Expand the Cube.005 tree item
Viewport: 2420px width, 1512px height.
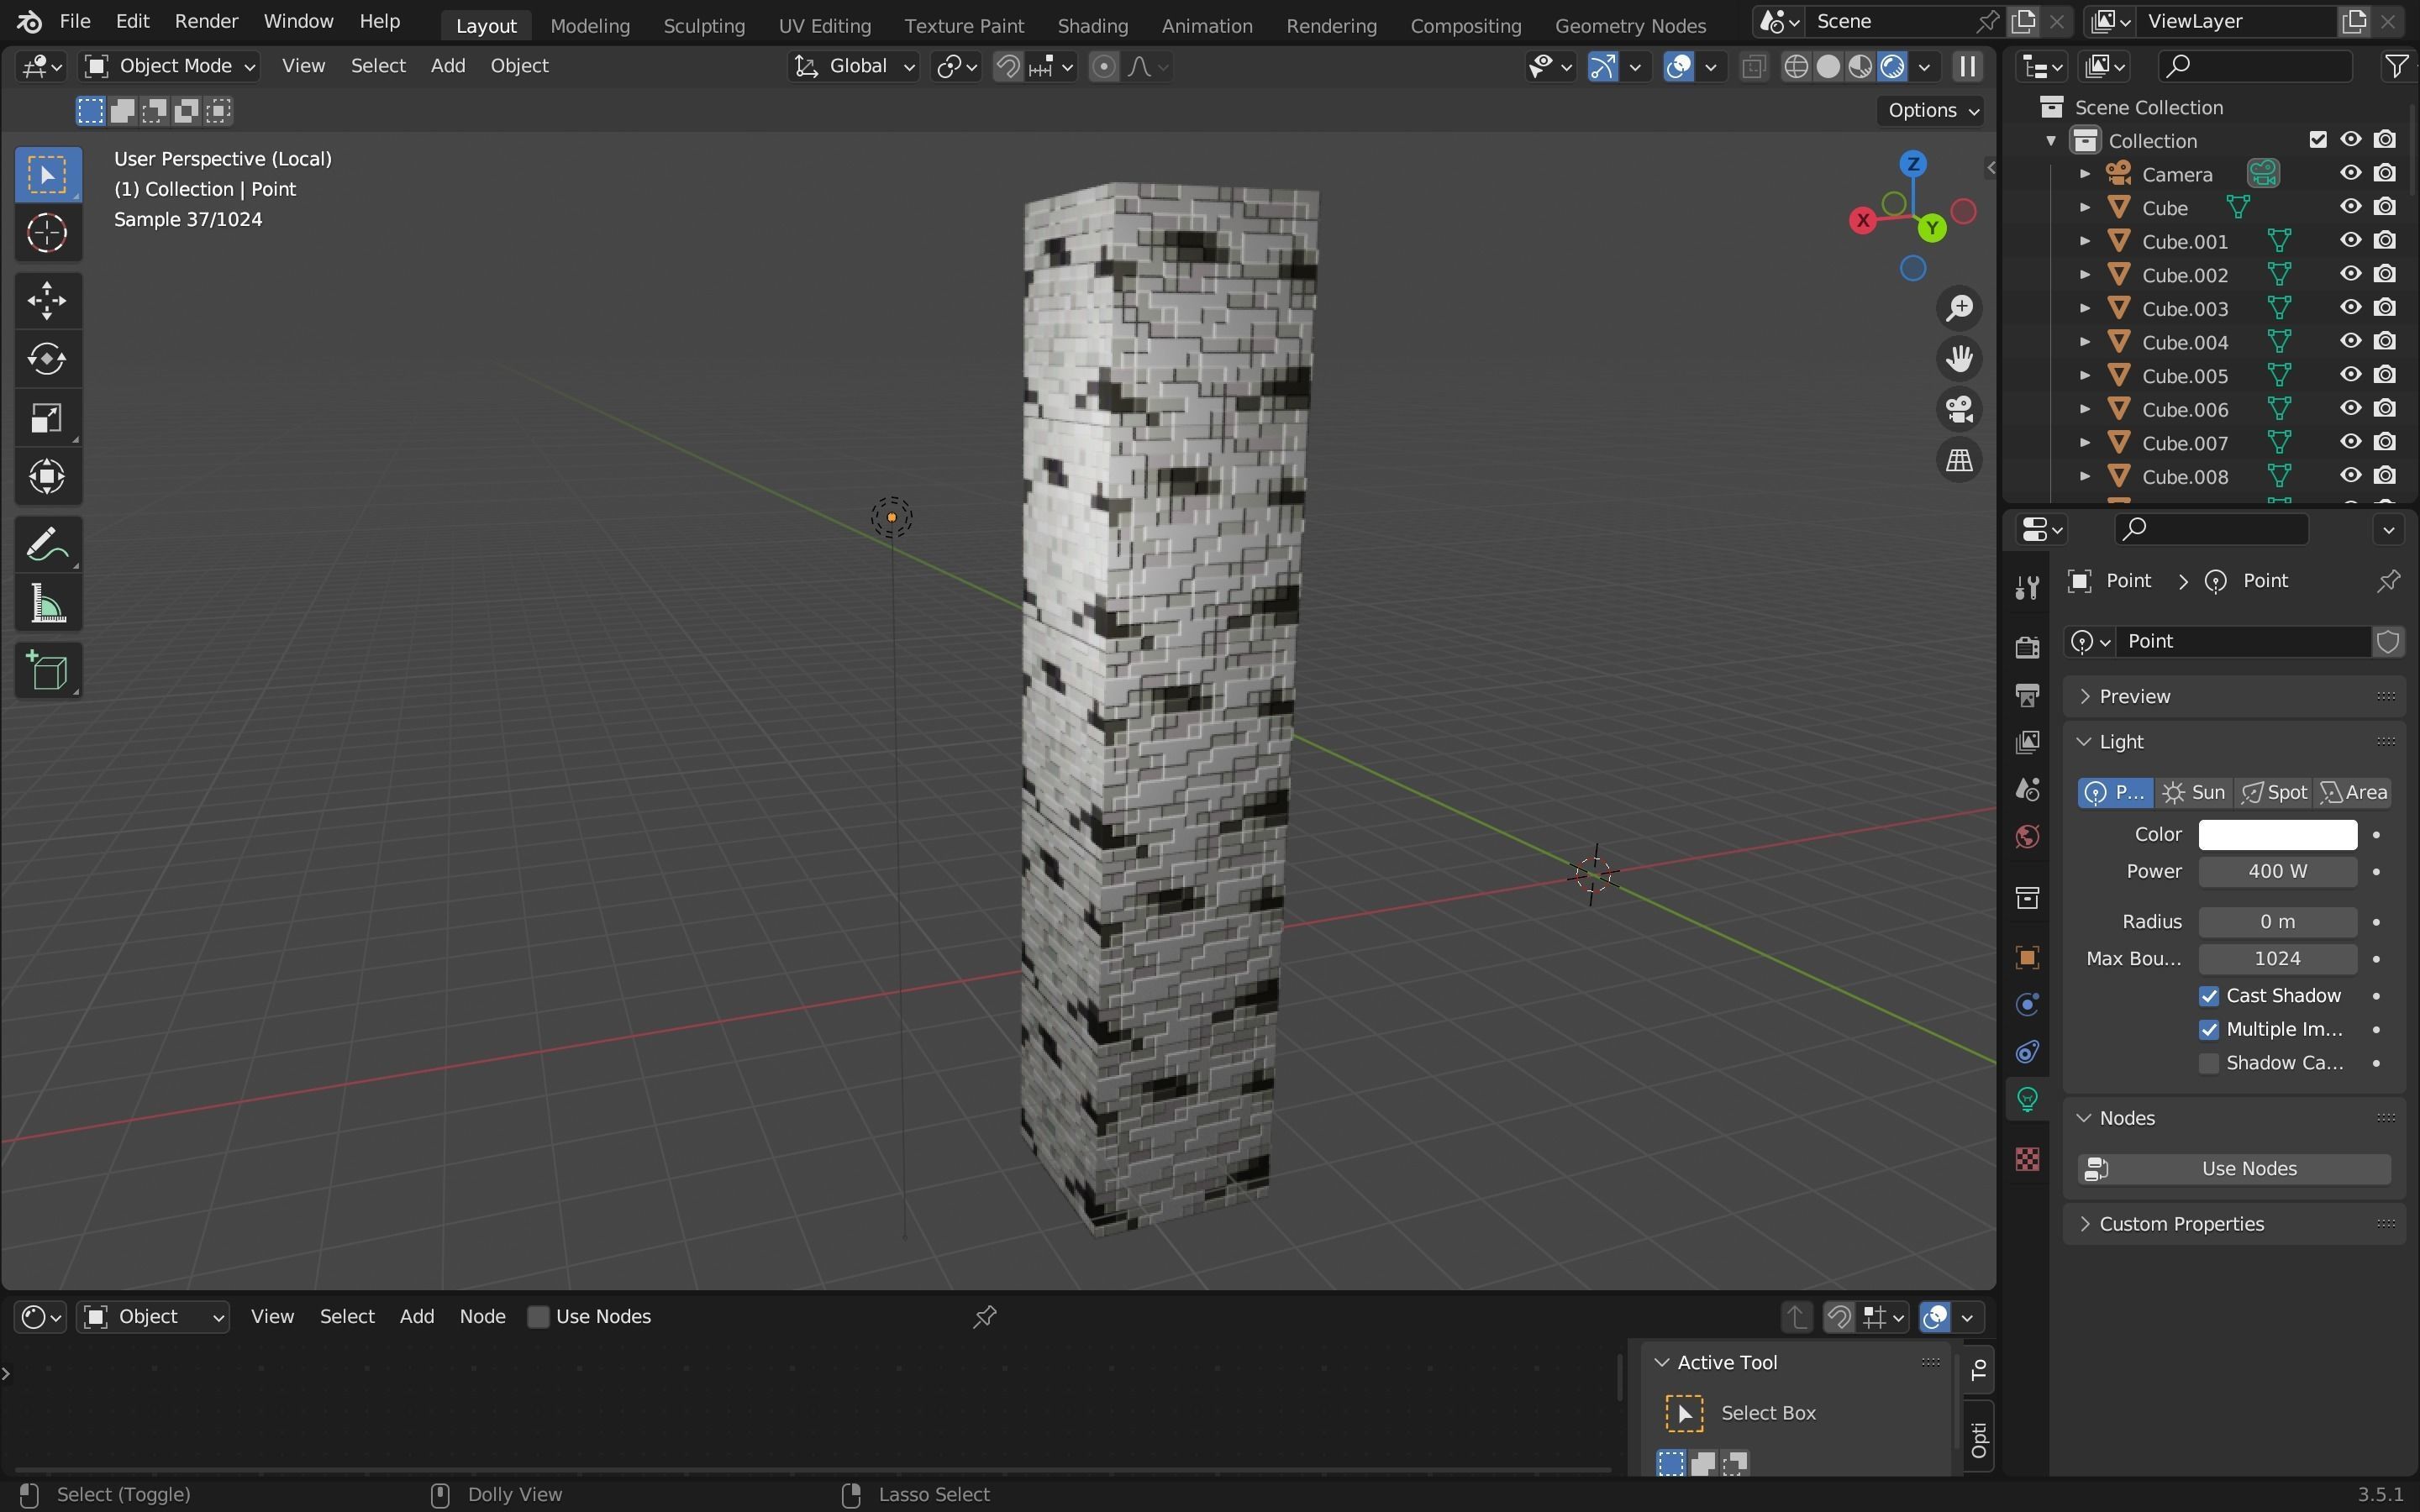[2085, 376]
